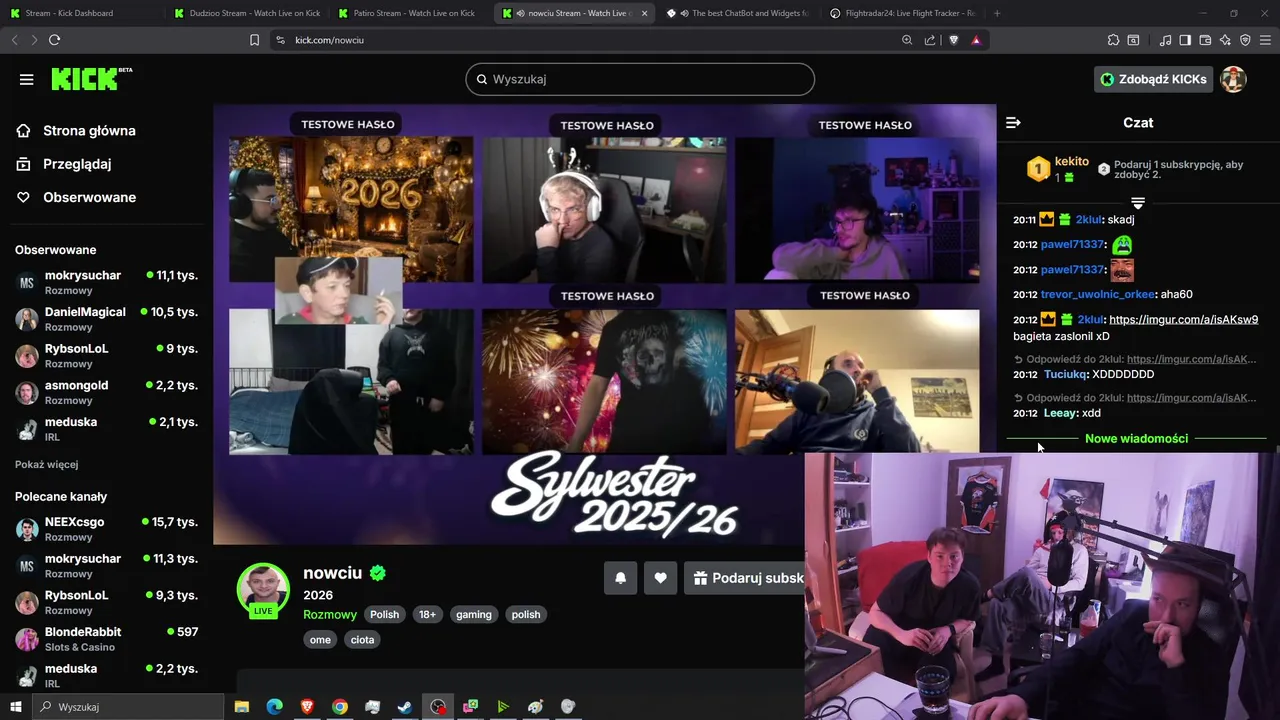
Task: Switch to the ChatBot and Widgets tab
Action: pyautogui.click(x=738, y=13)
